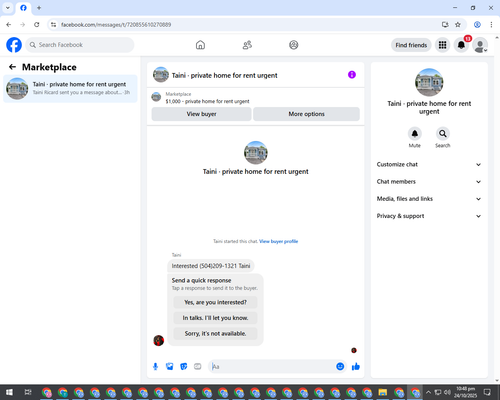Mute the conversation with the bell icon
The width and height of the screenshot is (500, 400).
[415, 134]
